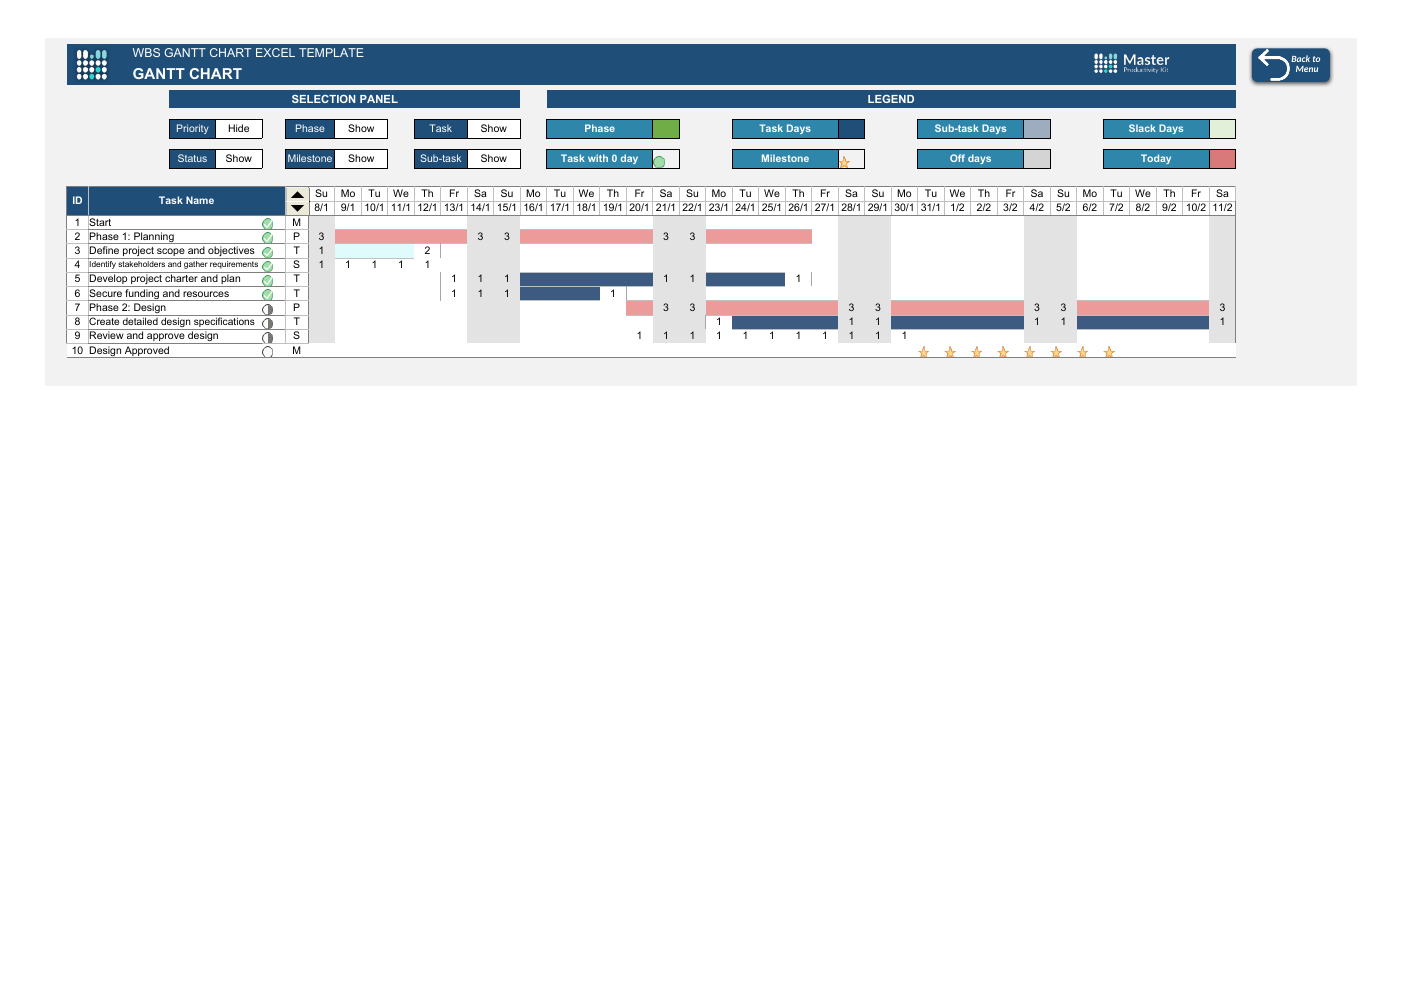Click the star icon in the Milestone legend

844,162
